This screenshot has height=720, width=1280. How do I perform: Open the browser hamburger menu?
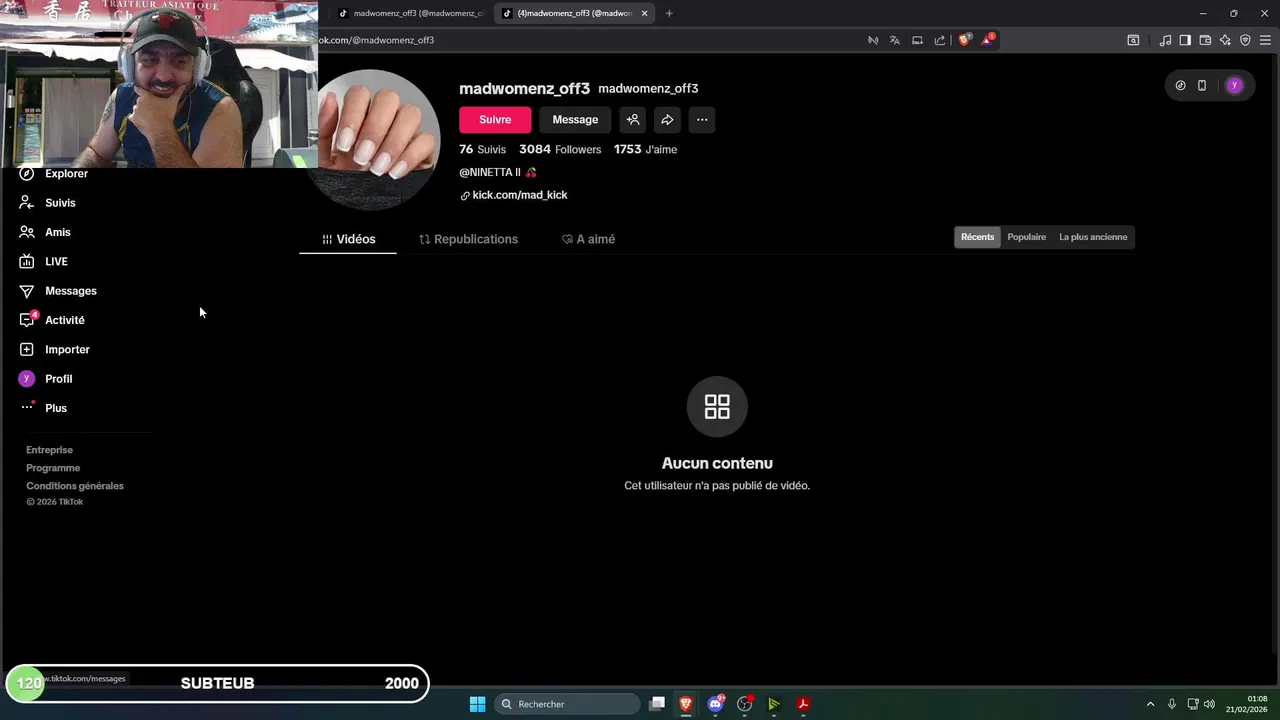pyautogui.click(x=1265, y=40)
